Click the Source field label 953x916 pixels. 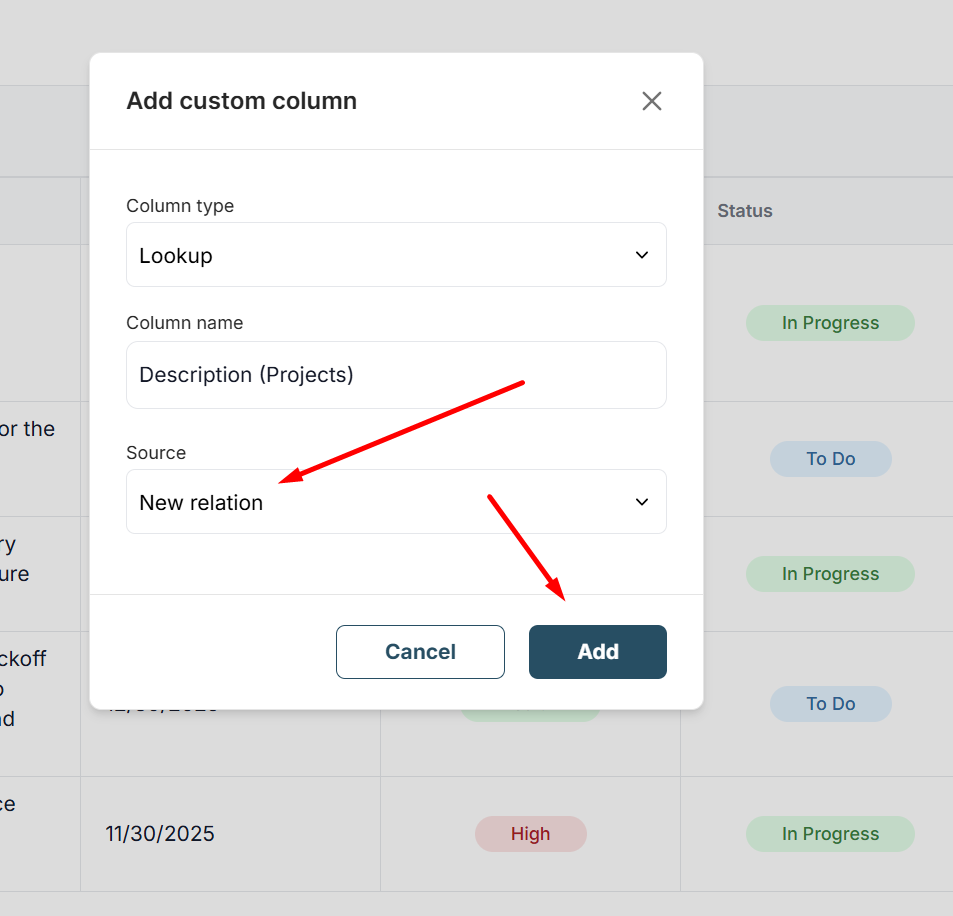[x=156, y=453]
